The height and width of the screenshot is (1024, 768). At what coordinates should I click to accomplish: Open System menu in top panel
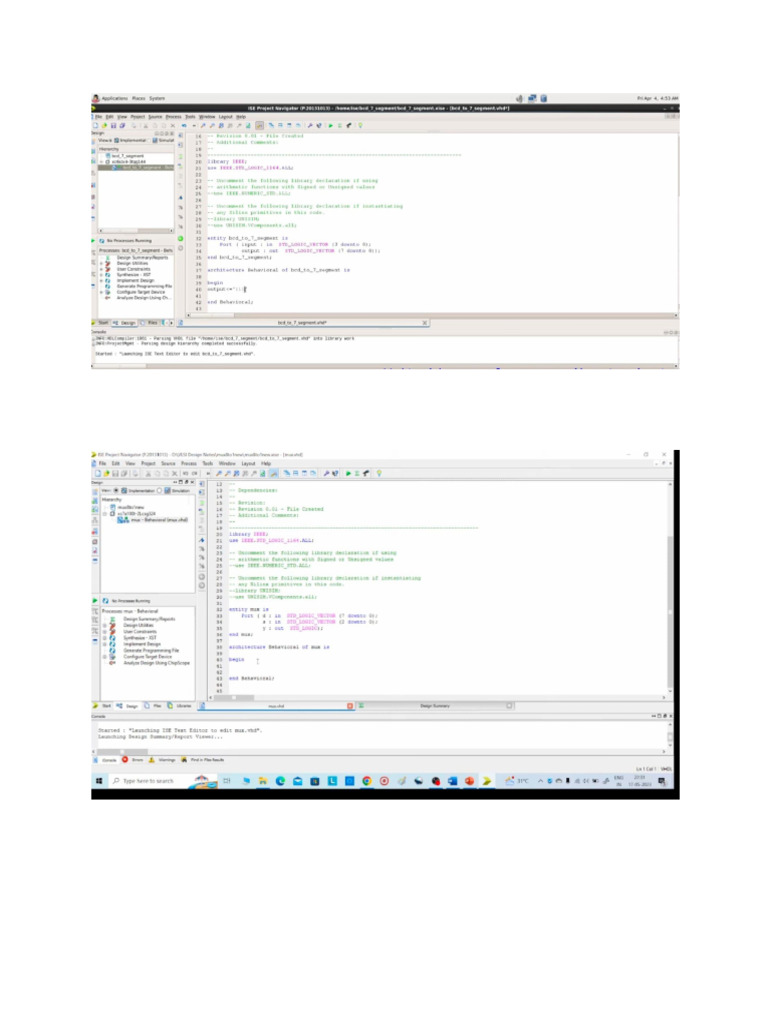point(157,98)
